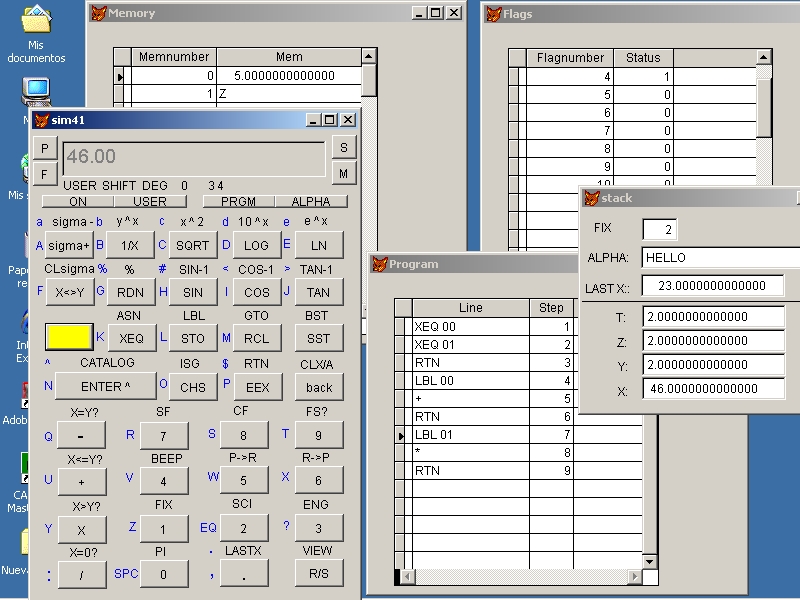Viewport: 800px width, 600px height.
Task: Click the CHS change-sign key
Action: tap(193, 387)
